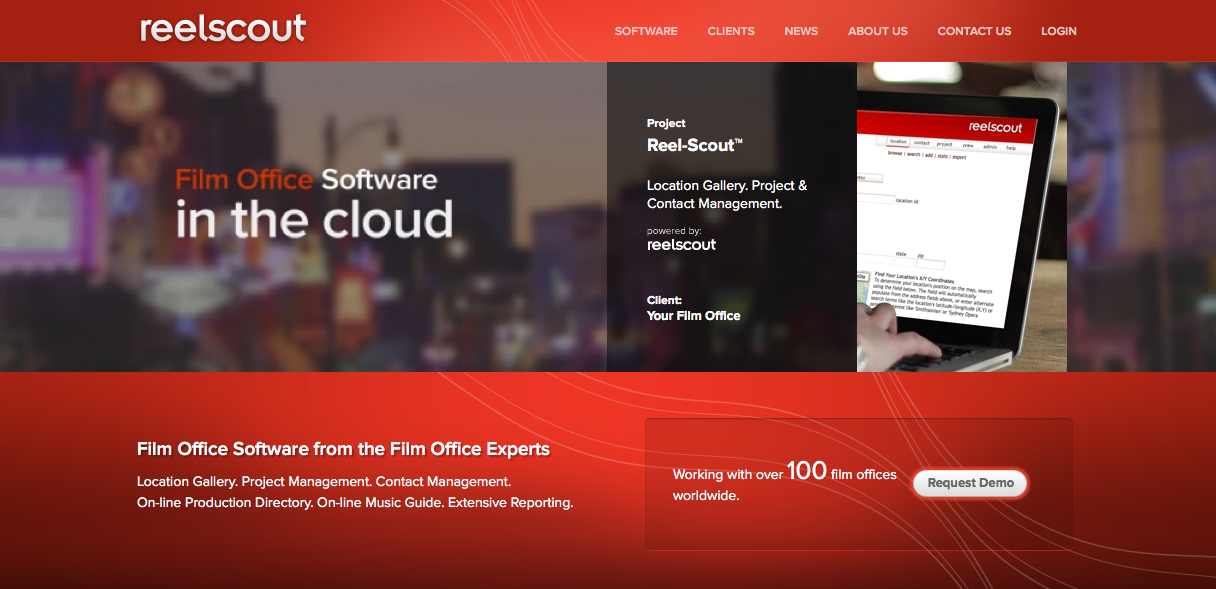
Task: Click the Login link
Action: [x=1059, y=31]
